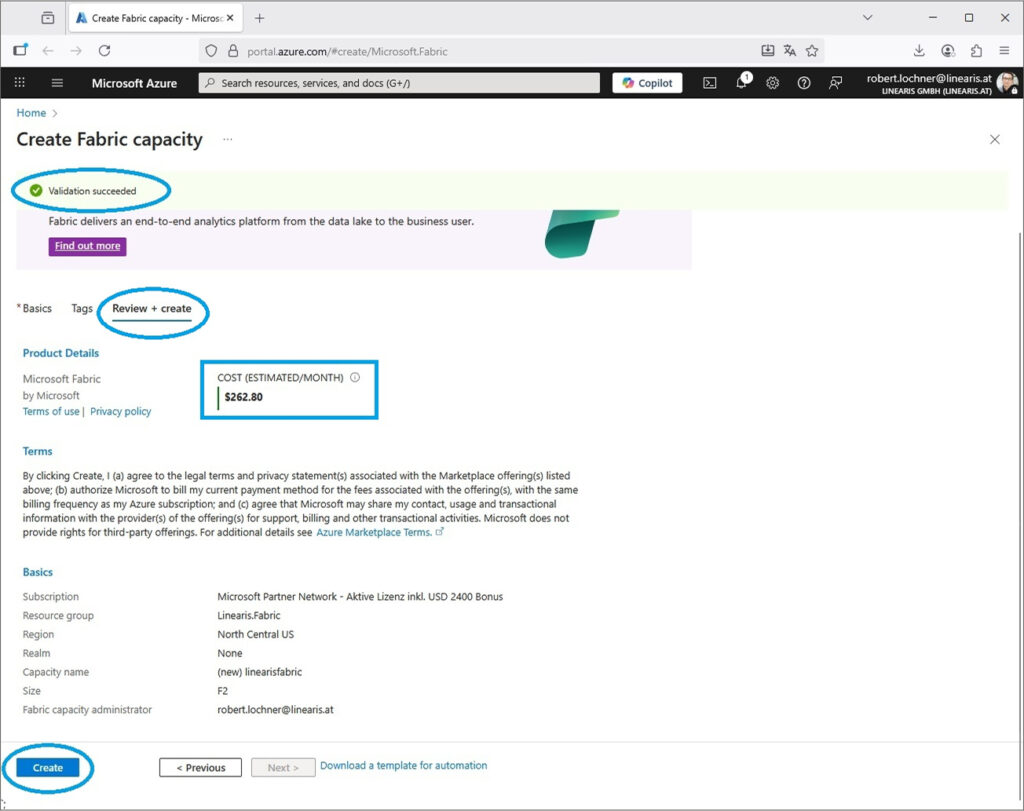Image resolution: width=1024 pixels, height=811 pixels.
Task: Open the translate page icon
Action: pos(790,51)
